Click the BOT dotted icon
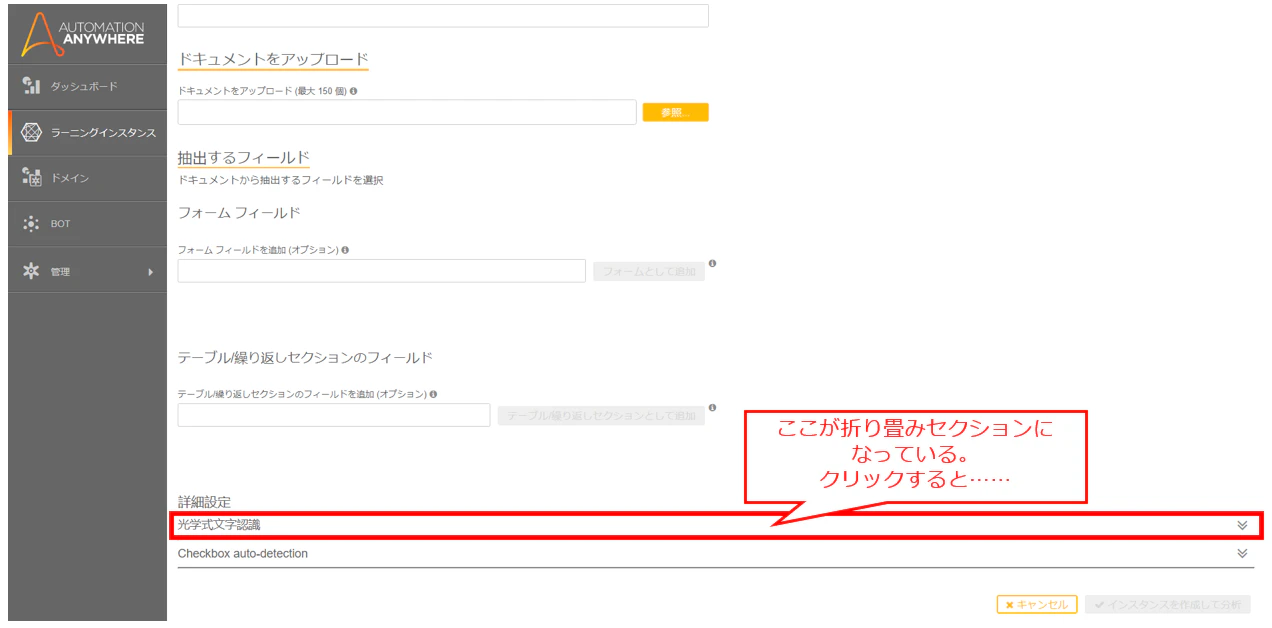1272x628 pixels. click(31, 224)
